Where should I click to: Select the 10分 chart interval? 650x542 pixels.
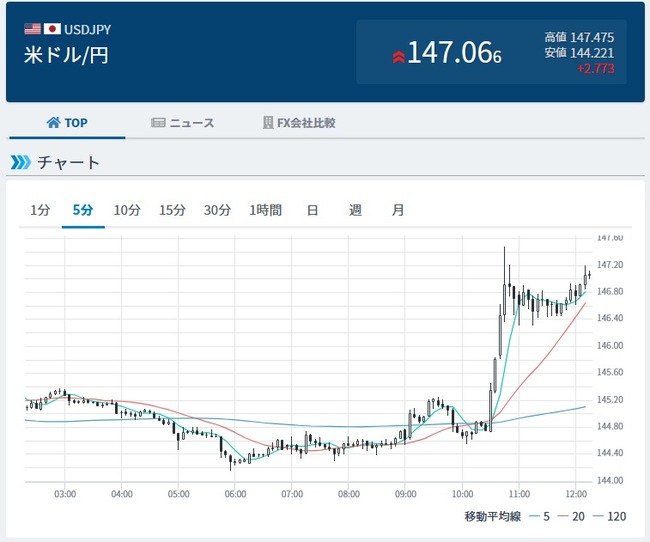127,210
